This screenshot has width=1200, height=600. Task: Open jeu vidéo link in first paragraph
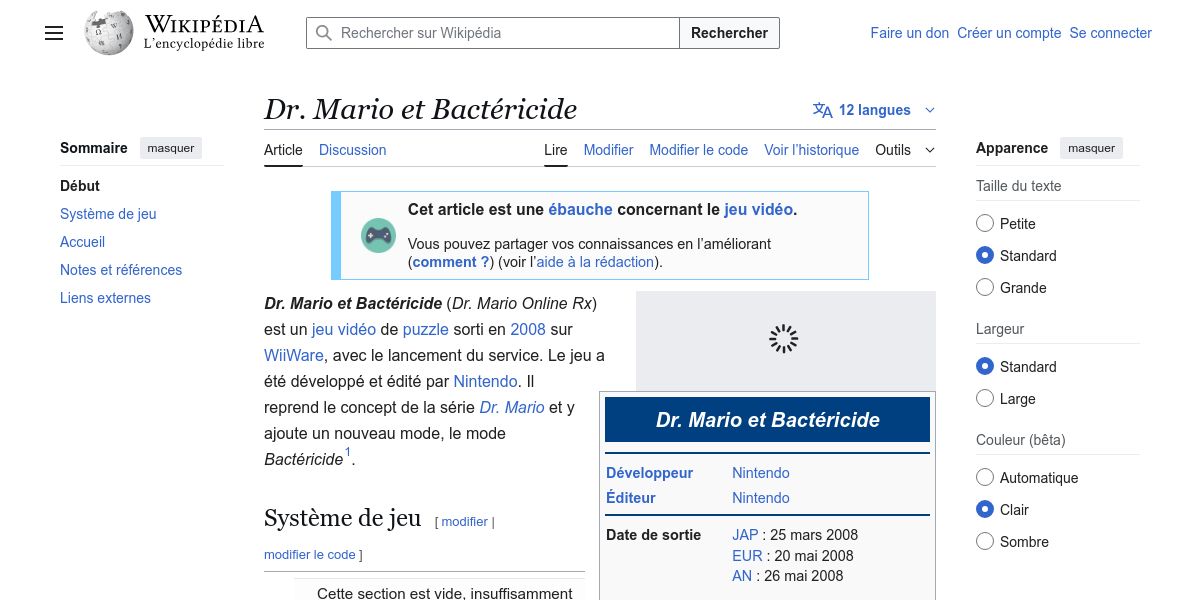[344, 329]
